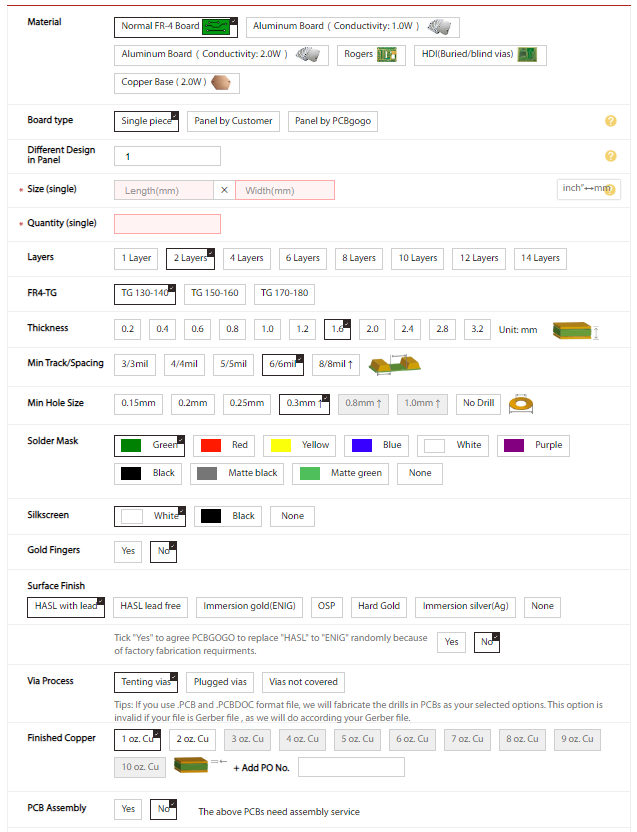Select Hard Gold surface finish
This screenshot has height=832, width=637.
tap(379, 607)
